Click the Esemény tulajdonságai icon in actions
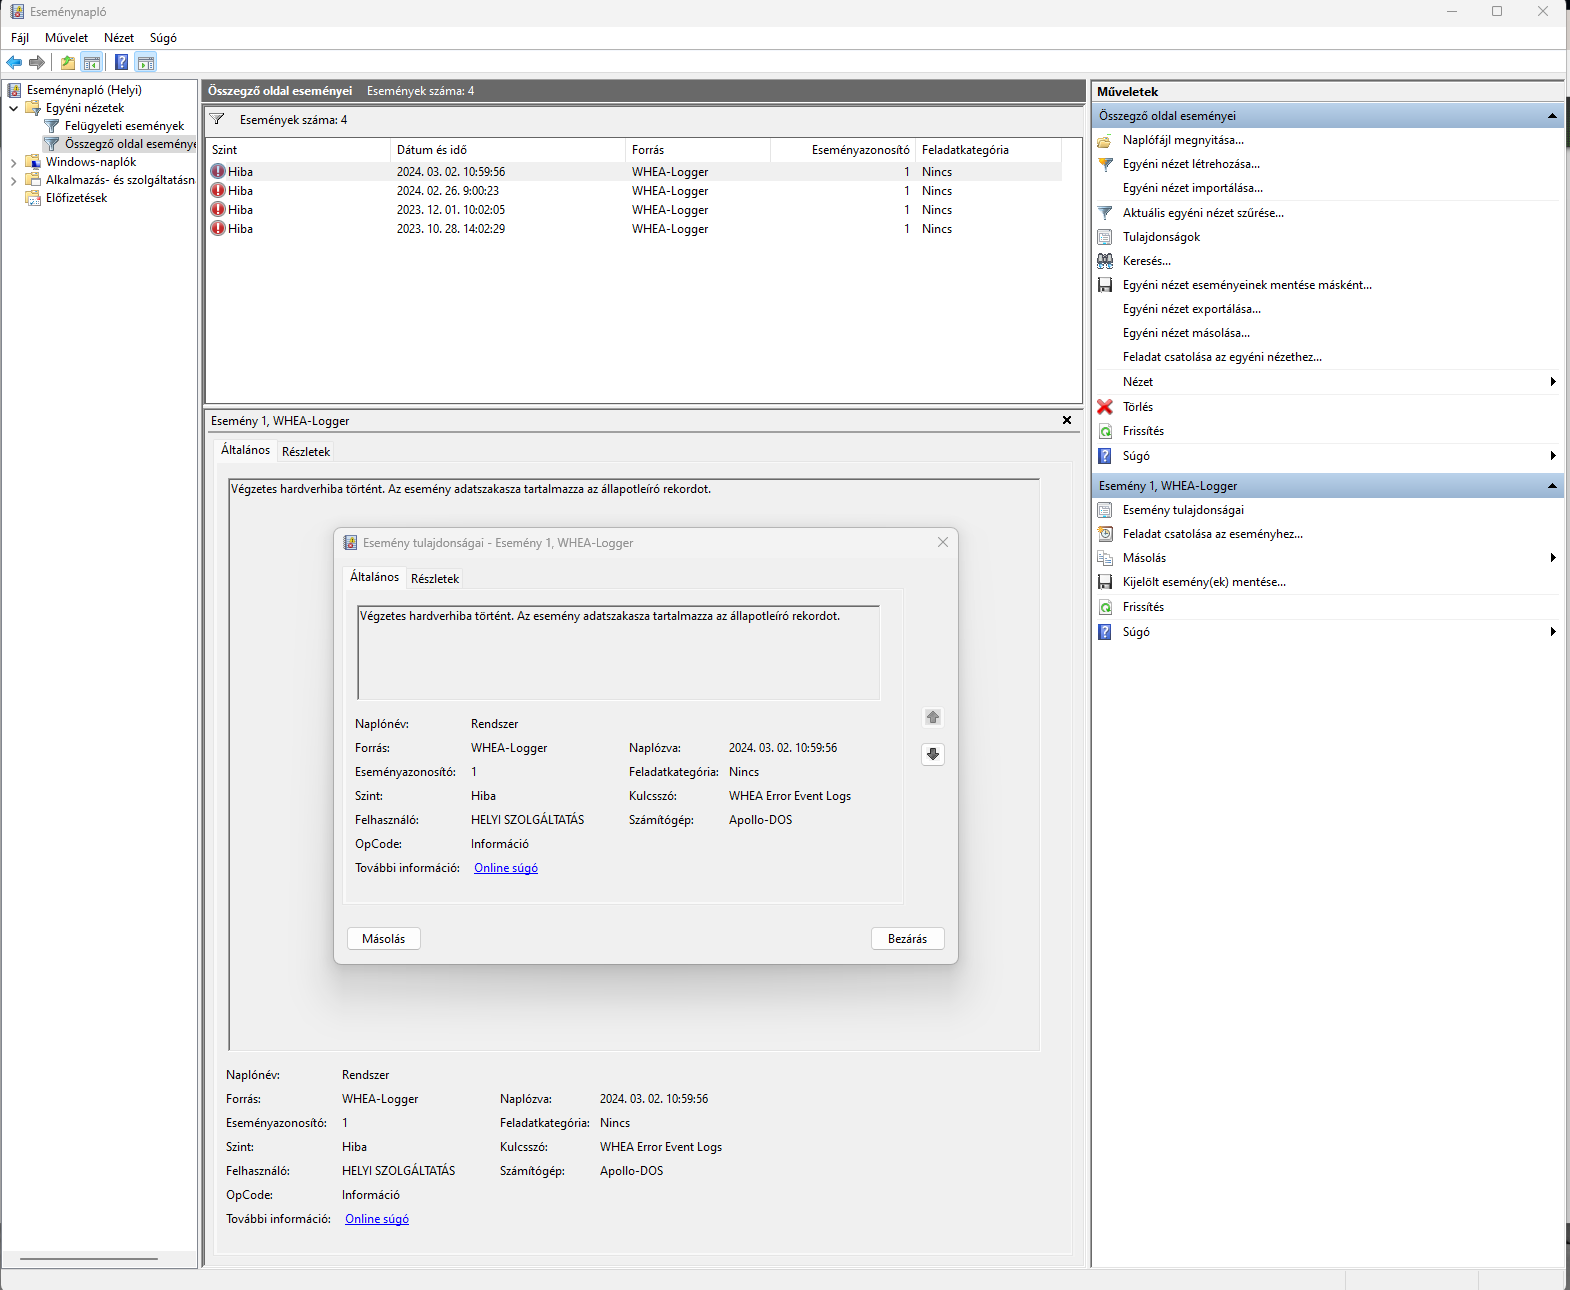This screenshot has height=1290, width=1570. (x=1105, y=510)
